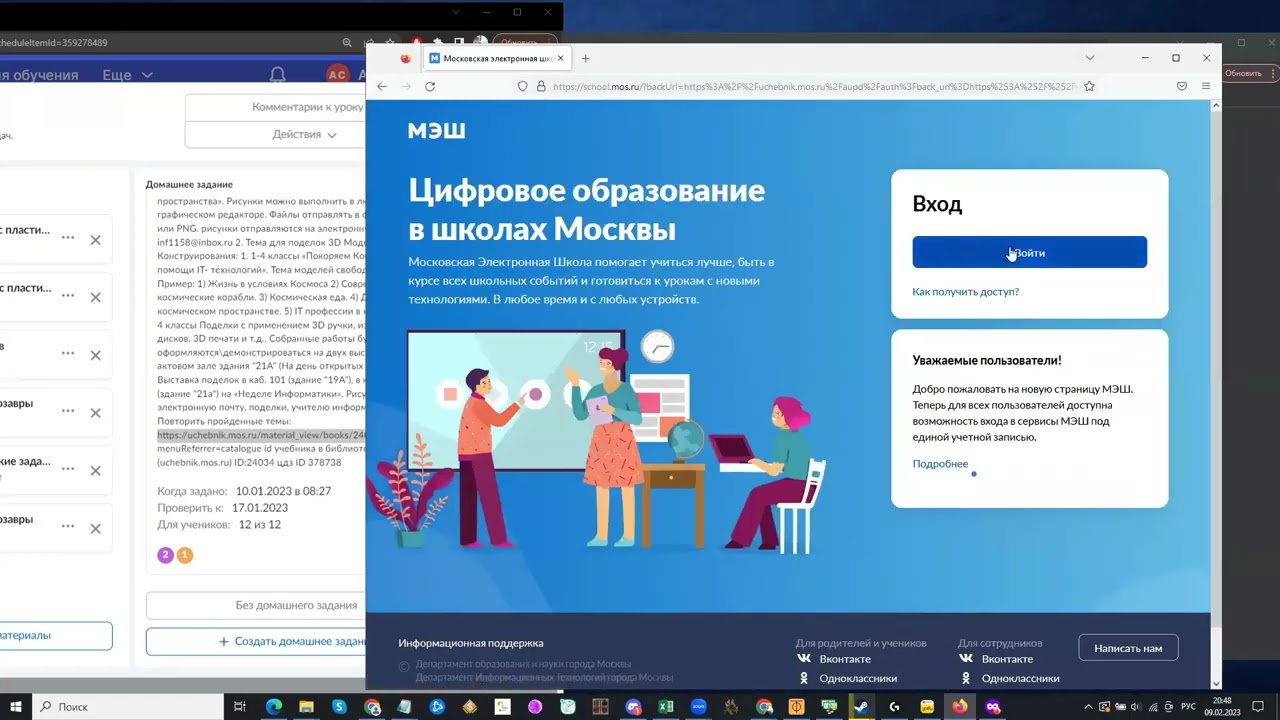
Task: Click the Firefox back arrow
Action: tap(382, 87)
